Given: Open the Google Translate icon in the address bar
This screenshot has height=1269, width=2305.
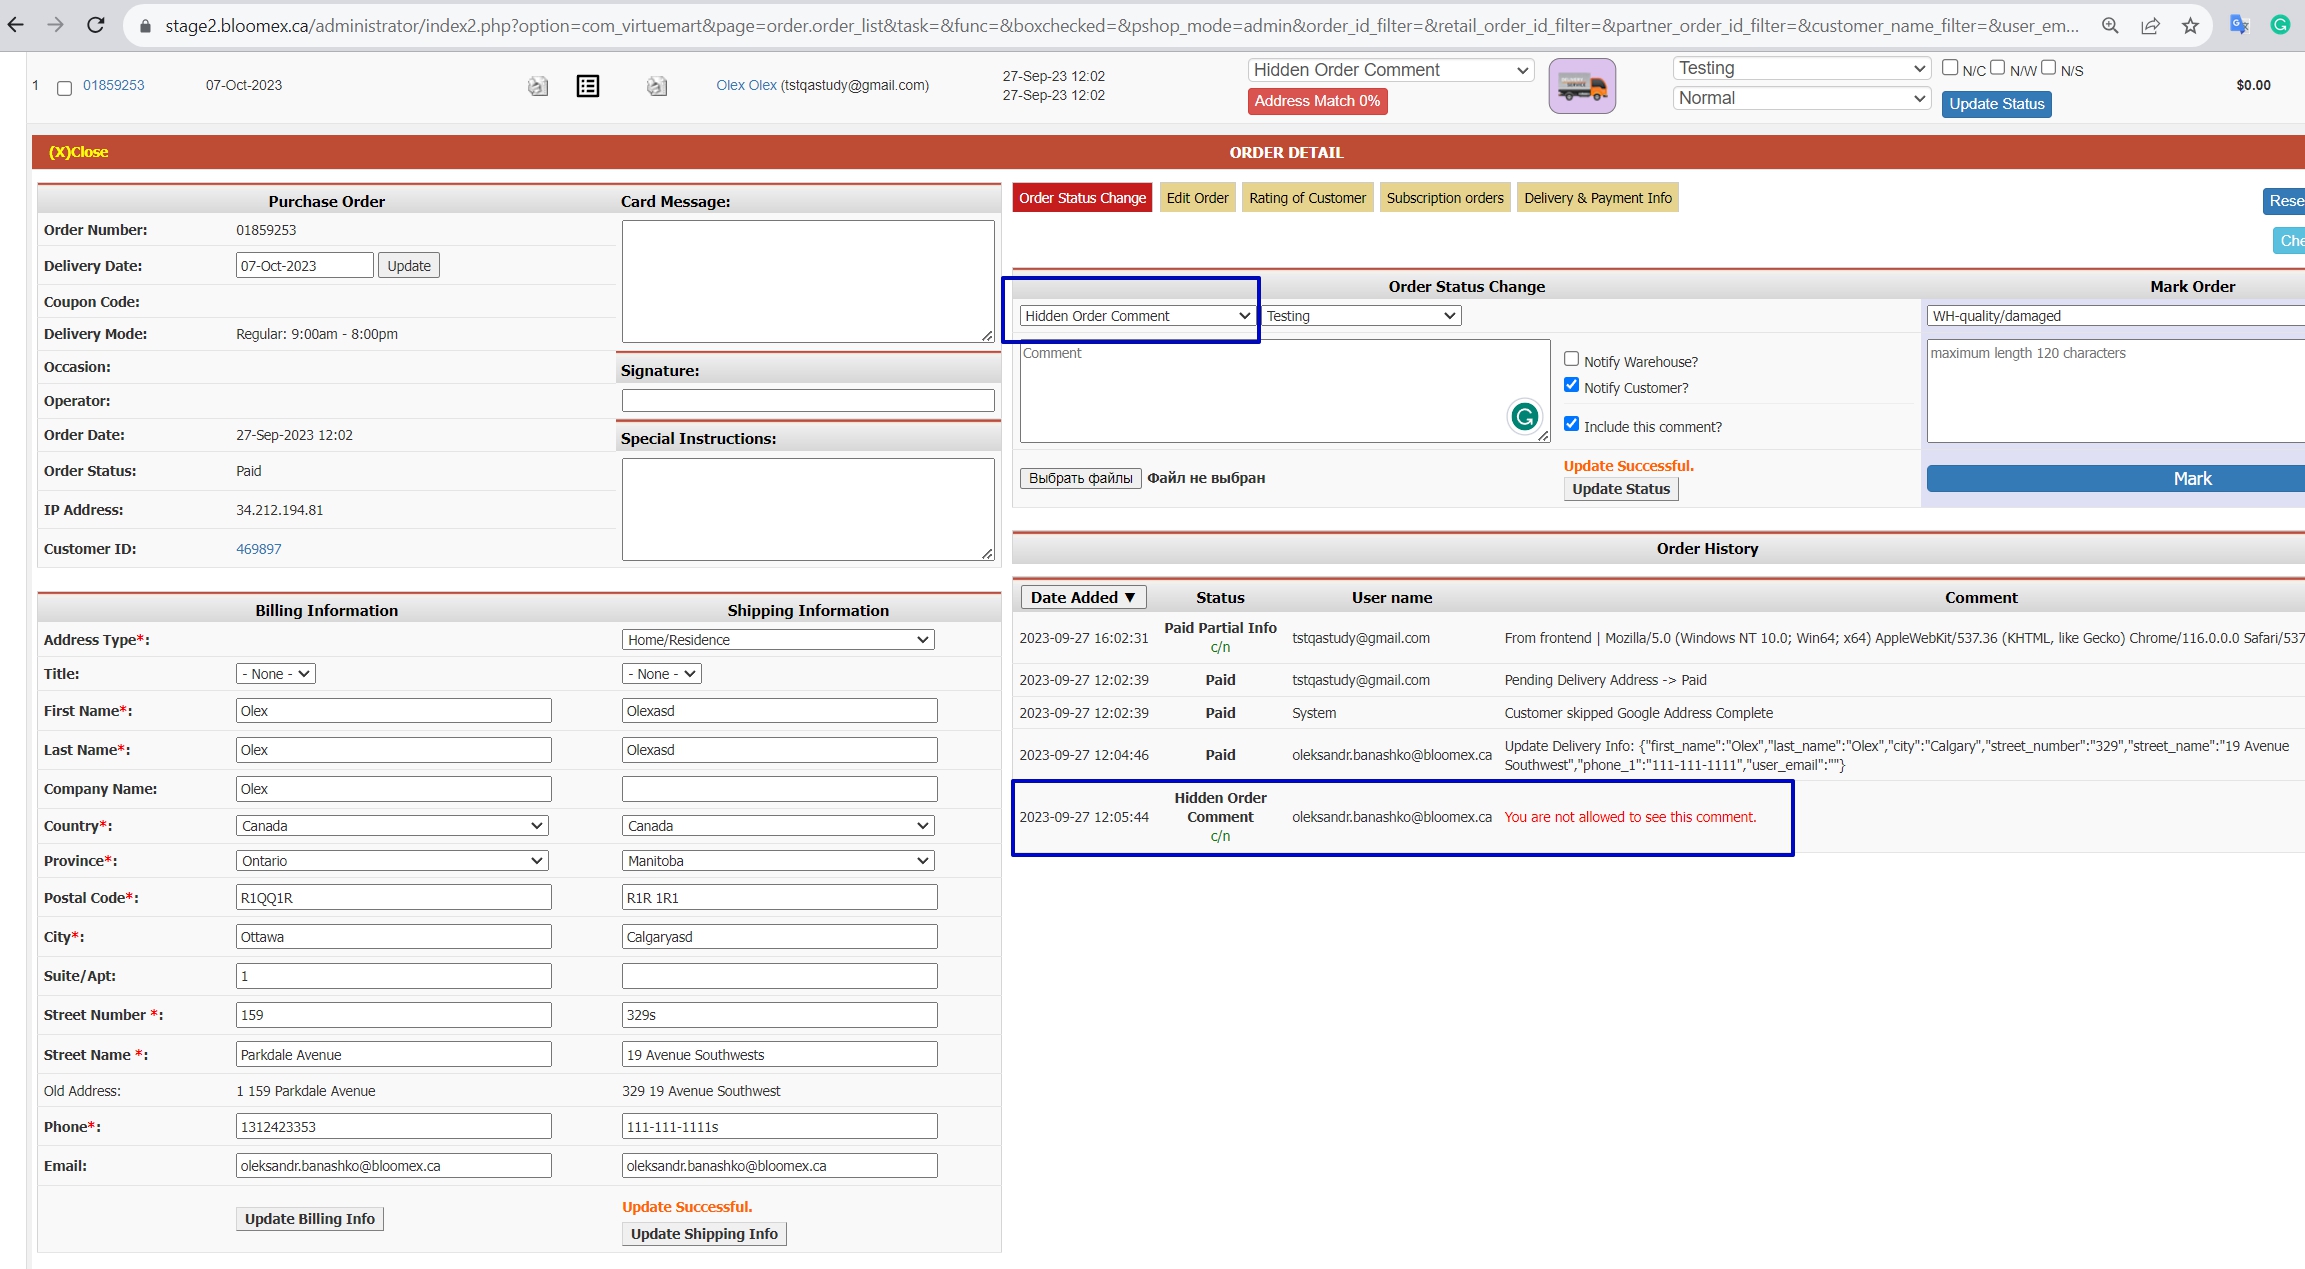Looking at the screenshot, I should 2239,25.
